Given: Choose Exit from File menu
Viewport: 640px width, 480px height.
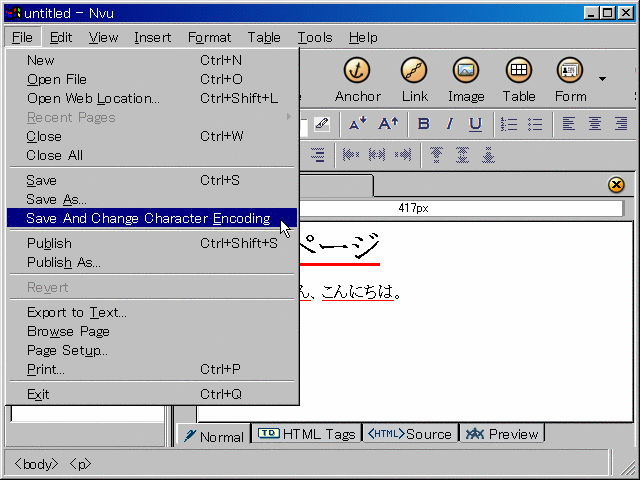Looking at the screenshot, I should (x=152, y=394).
